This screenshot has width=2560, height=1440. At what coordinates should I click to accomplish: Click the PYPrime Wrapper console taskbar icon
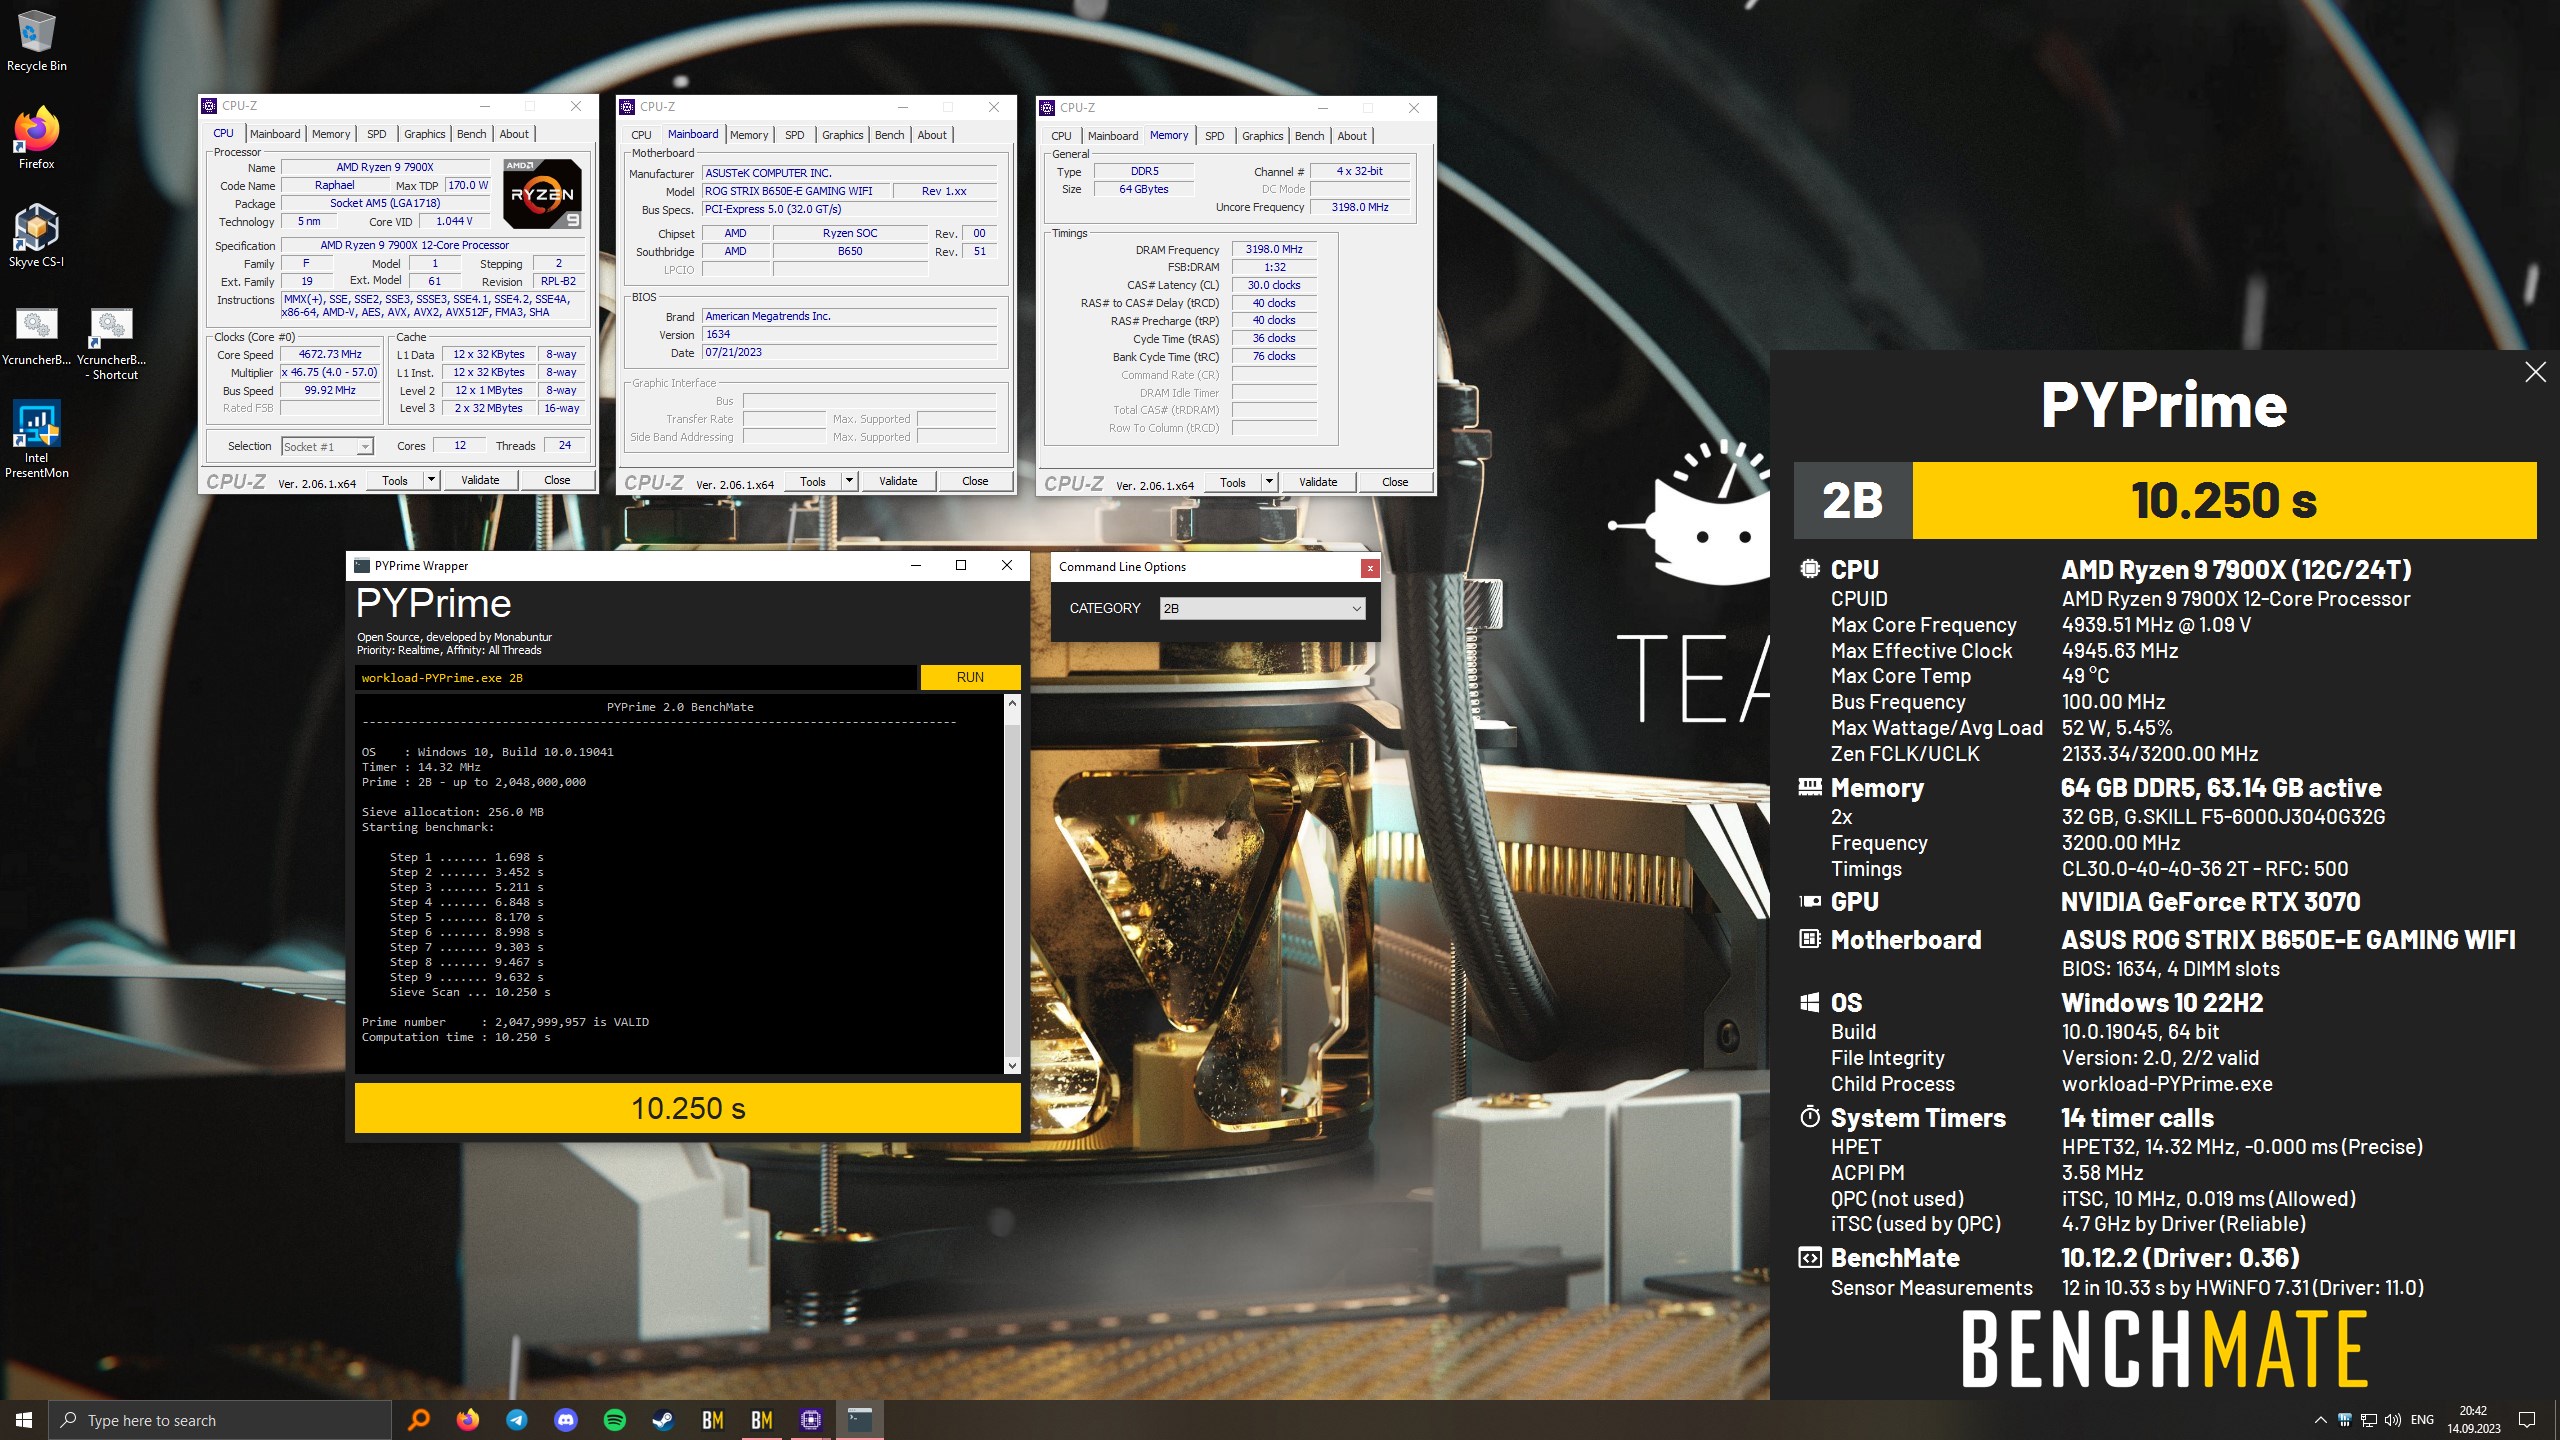pyautogui.click(x=859, y=1420)
